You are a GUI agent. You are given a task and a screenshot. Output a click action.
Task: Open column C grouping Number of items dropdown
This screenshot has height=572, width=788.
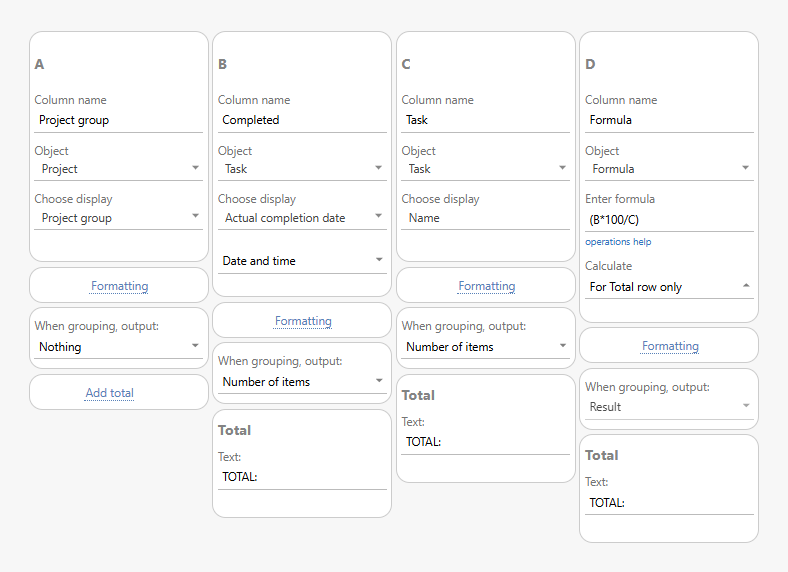486,347
